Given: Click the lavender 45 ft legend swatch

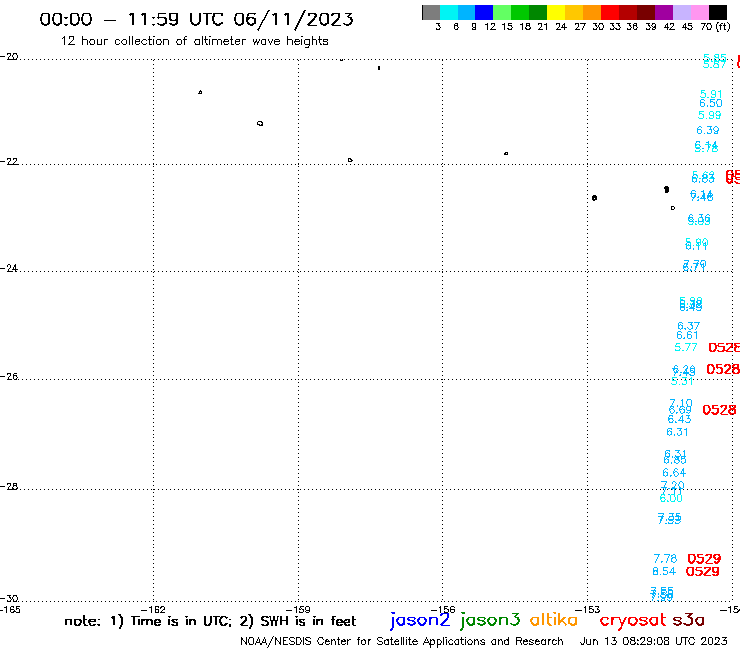Looking at the screenshot, I should click(x=681, y=12).
